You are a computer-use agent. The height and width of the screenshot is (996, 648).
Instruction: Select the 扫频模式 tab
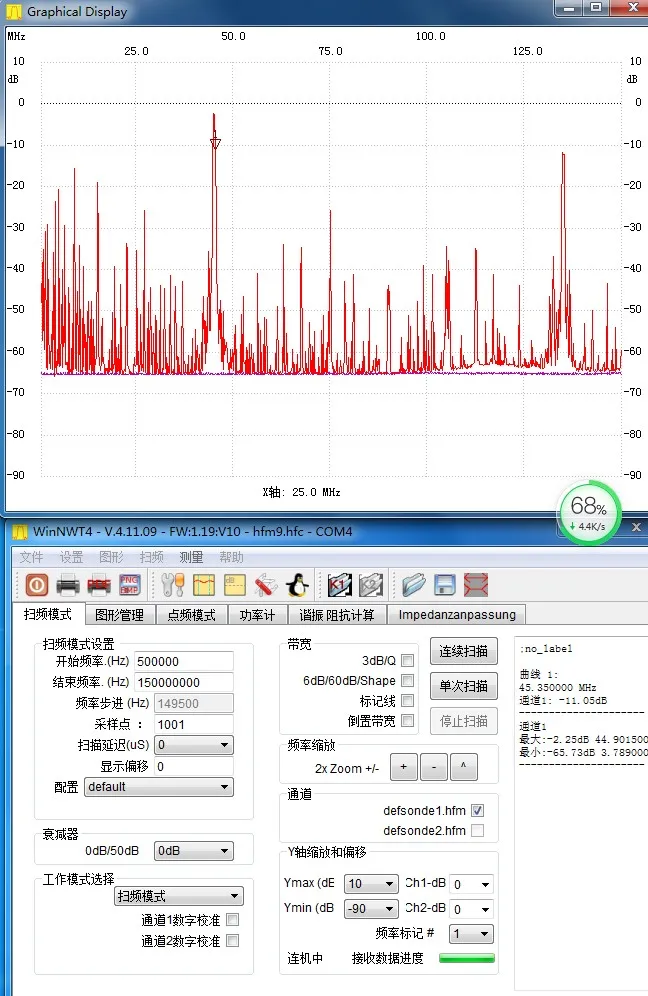pos(48,614)
